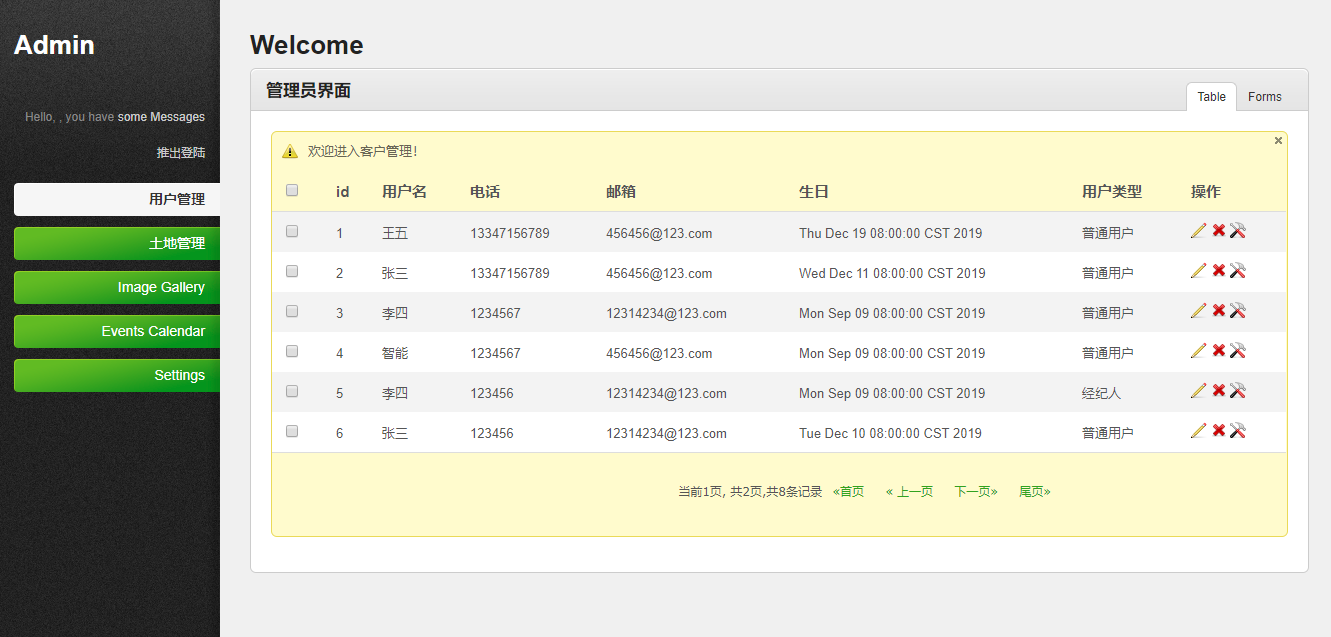Switch to the Forms tab

click(x=1264, y=97)
